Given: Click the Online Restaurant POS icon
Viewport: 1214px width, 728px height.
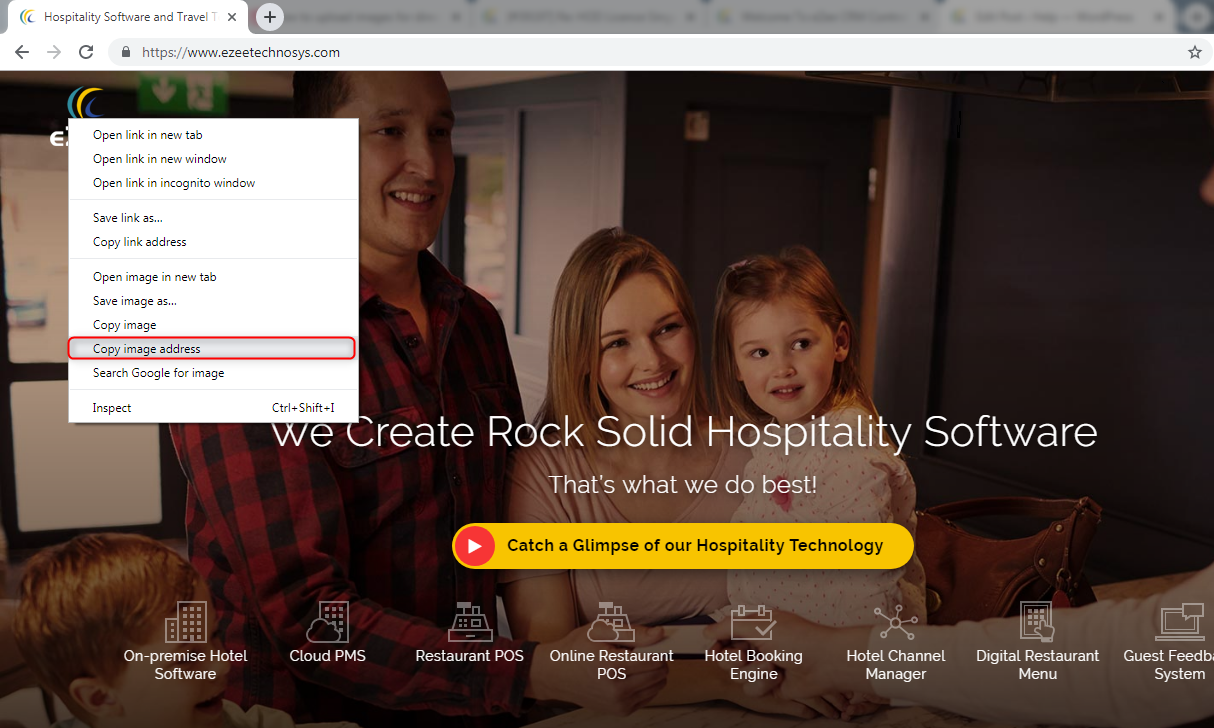Looking at the screenshot, I should (611, 621).
